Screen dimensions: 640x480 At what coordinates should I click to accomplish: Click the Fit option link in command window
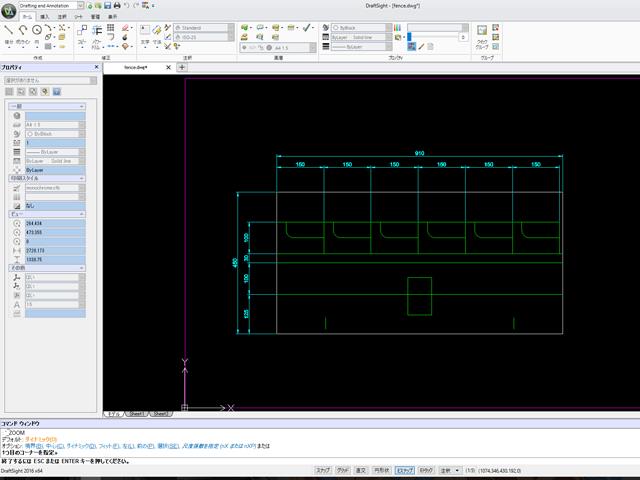pos(109,446)
